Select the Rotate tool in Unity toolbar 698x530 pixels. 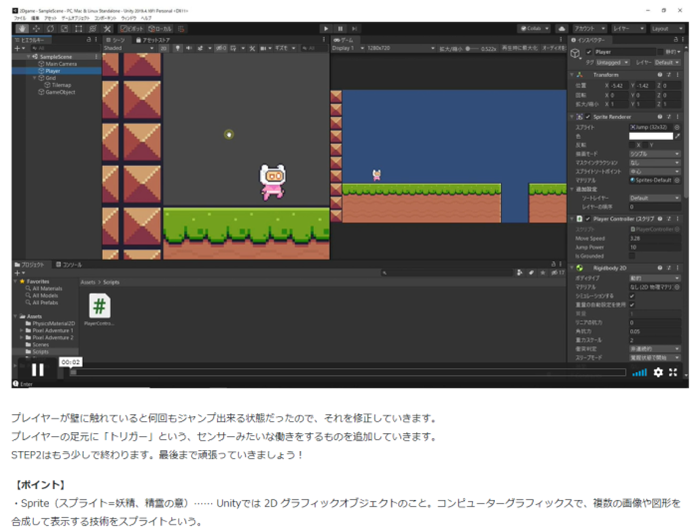pos(50,29)
